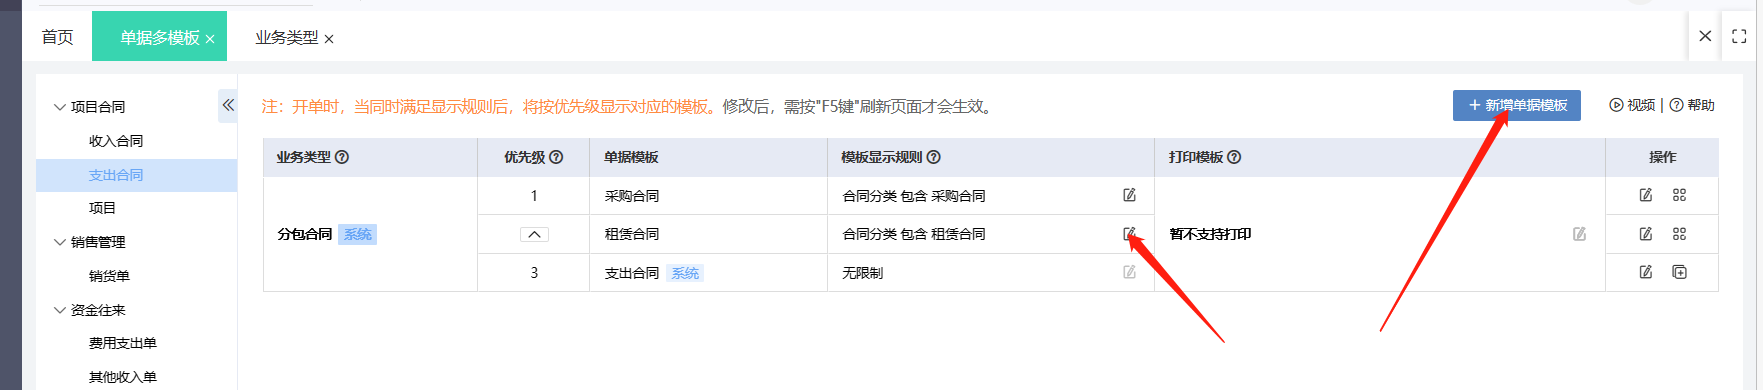The height and width of the screenshot is (390, 1763).
Task: Click edit icon in 支出合同 operations column
Action: 1646,272
